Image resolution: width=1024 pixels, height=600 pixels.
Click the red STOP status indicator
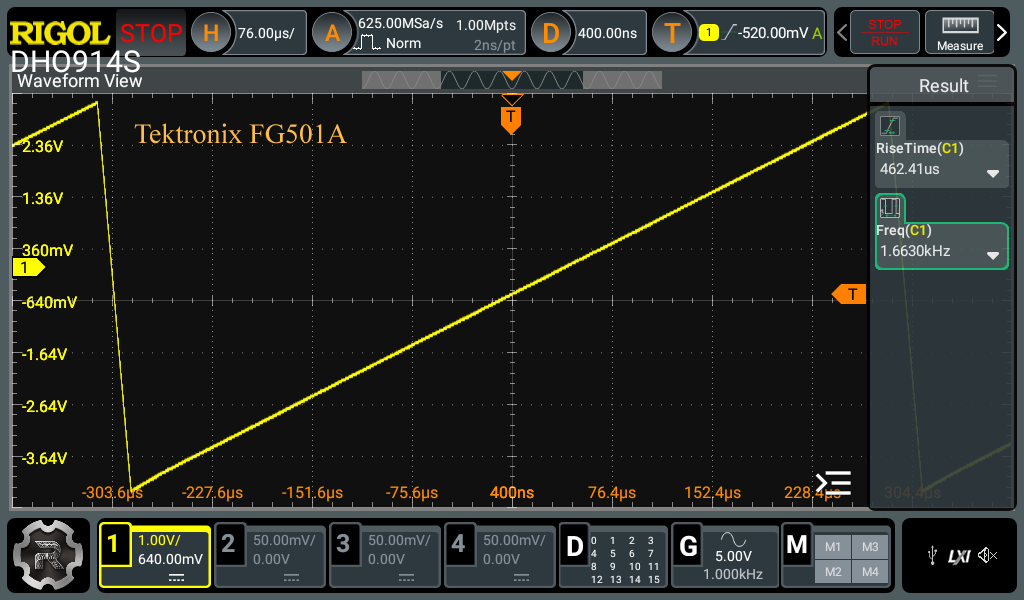pos(151,33)
